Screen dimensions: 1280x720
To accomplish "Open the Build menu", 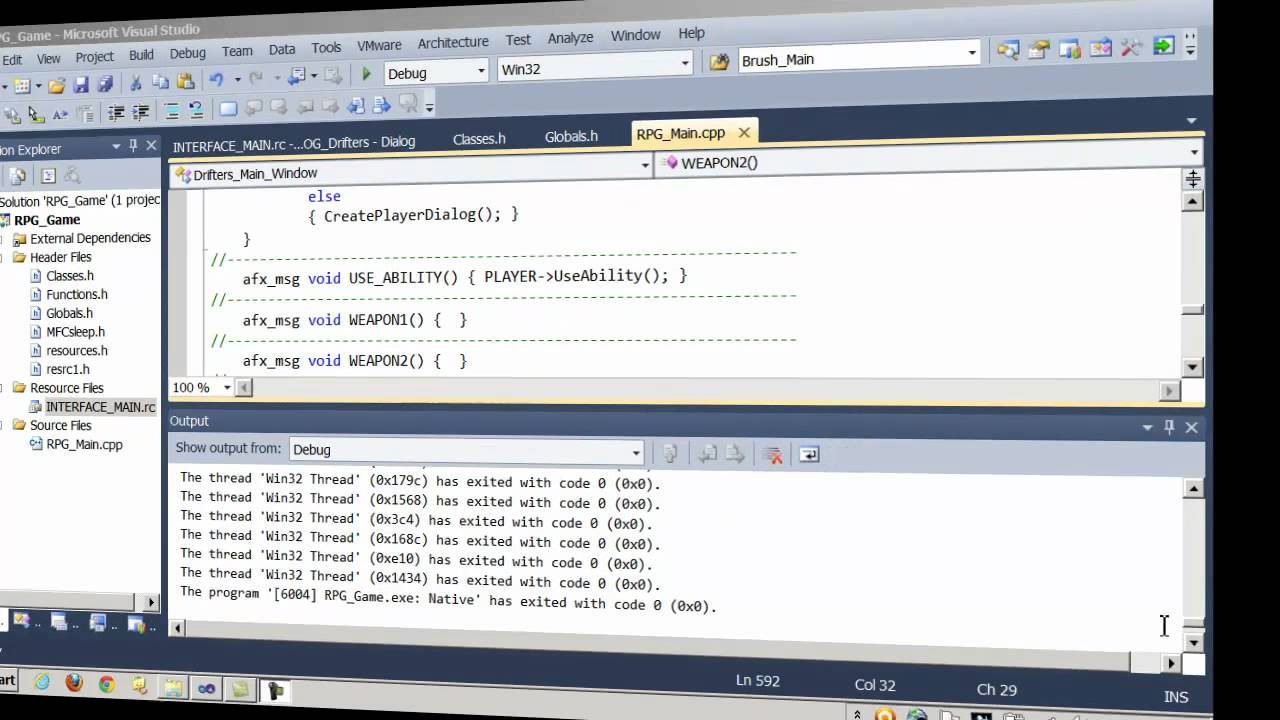I will 141,55.
